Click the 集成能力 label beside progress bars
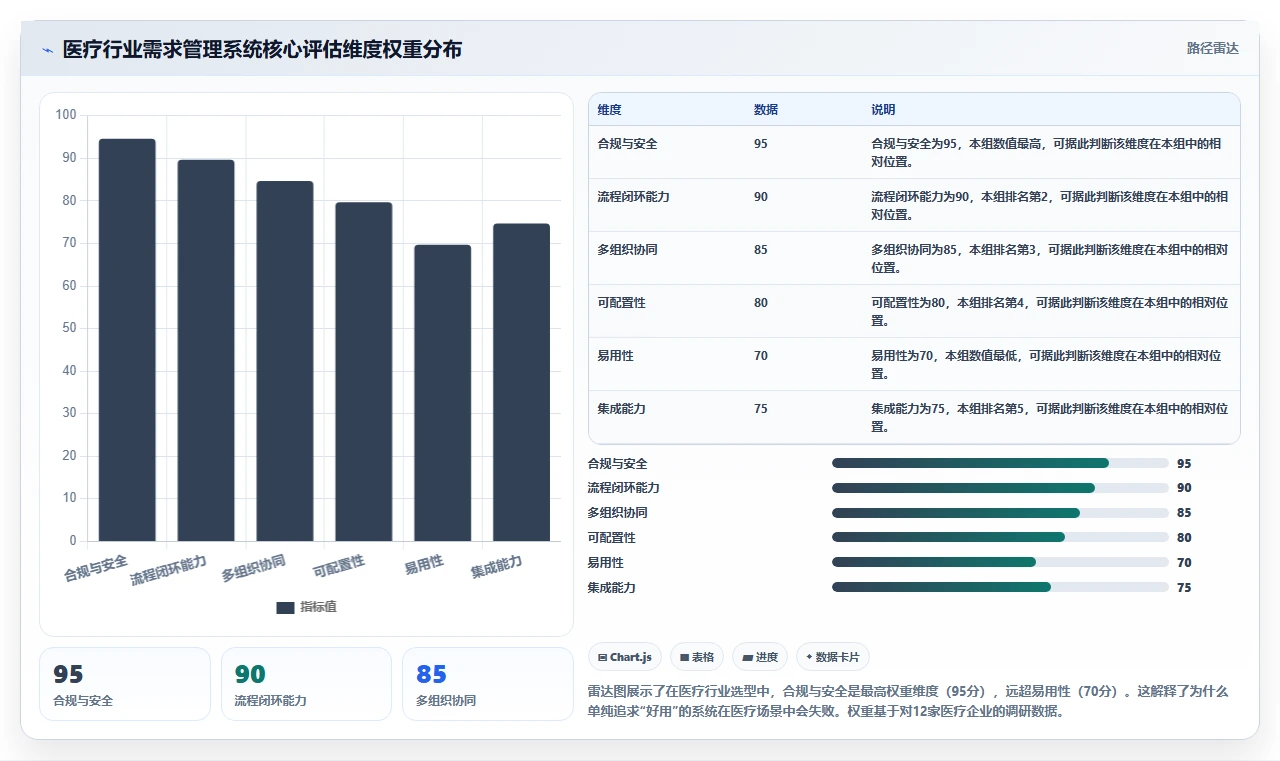The height and width of the screenshot is (761, 1280). click(x=612, y=588)
